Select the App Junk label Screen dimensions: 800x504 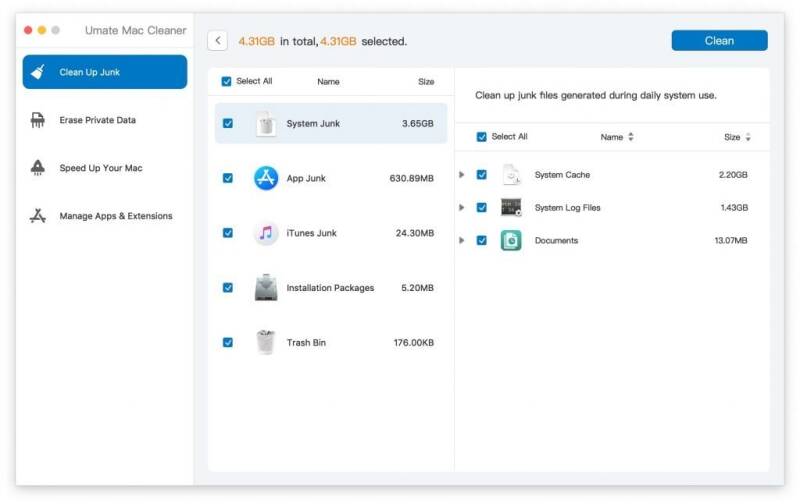click(x=306, y=178)
